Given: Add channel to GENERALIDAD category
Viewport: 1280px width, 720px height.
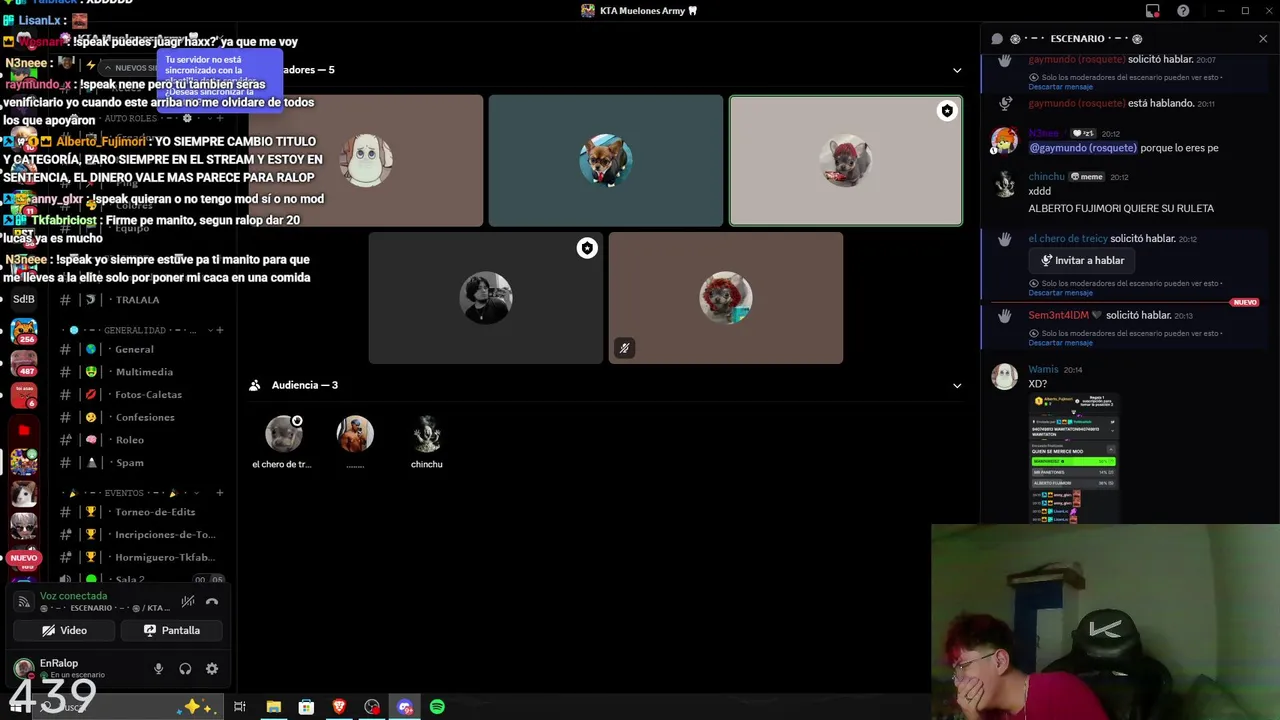Looking at the screenshot, I should (220, 330).
